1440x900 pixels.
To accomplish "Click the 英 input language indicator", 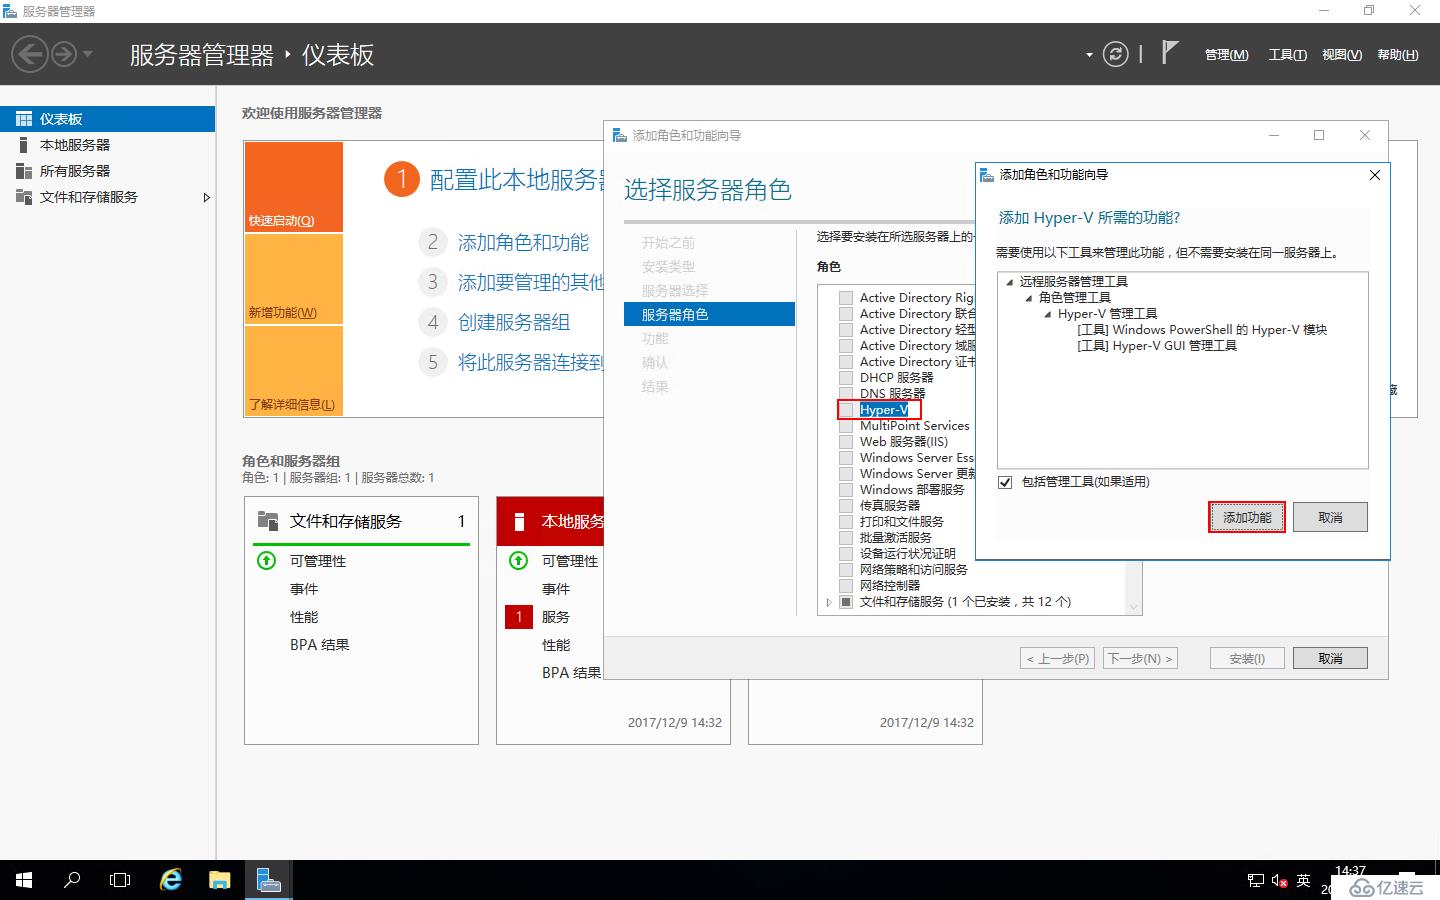I will (x=1303, y=881).
